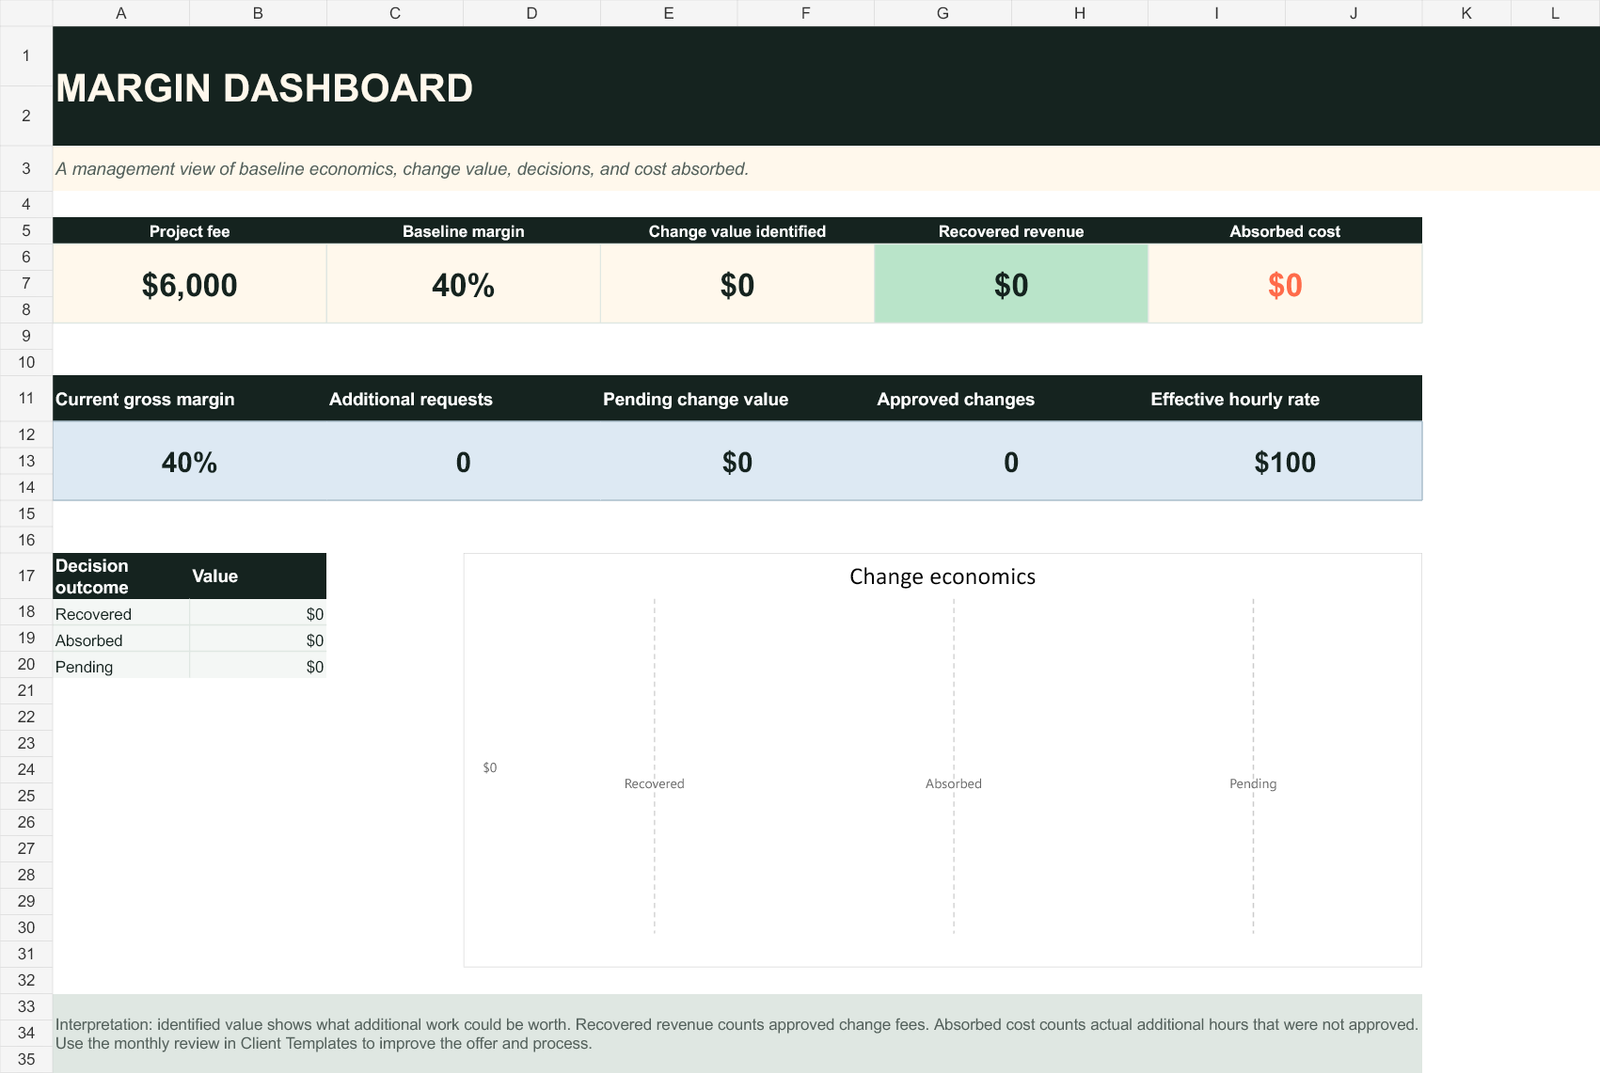
Task: Select the Current gross margin header
Action: click(x=189, y=399)
